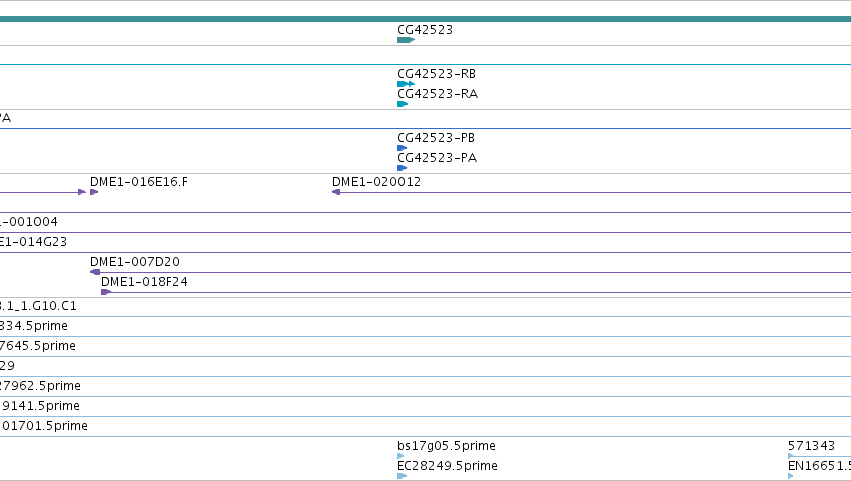
Task: Click the bs17g05.5prime EST glyph
Action: pyautogui.click(x=401, y=456)
